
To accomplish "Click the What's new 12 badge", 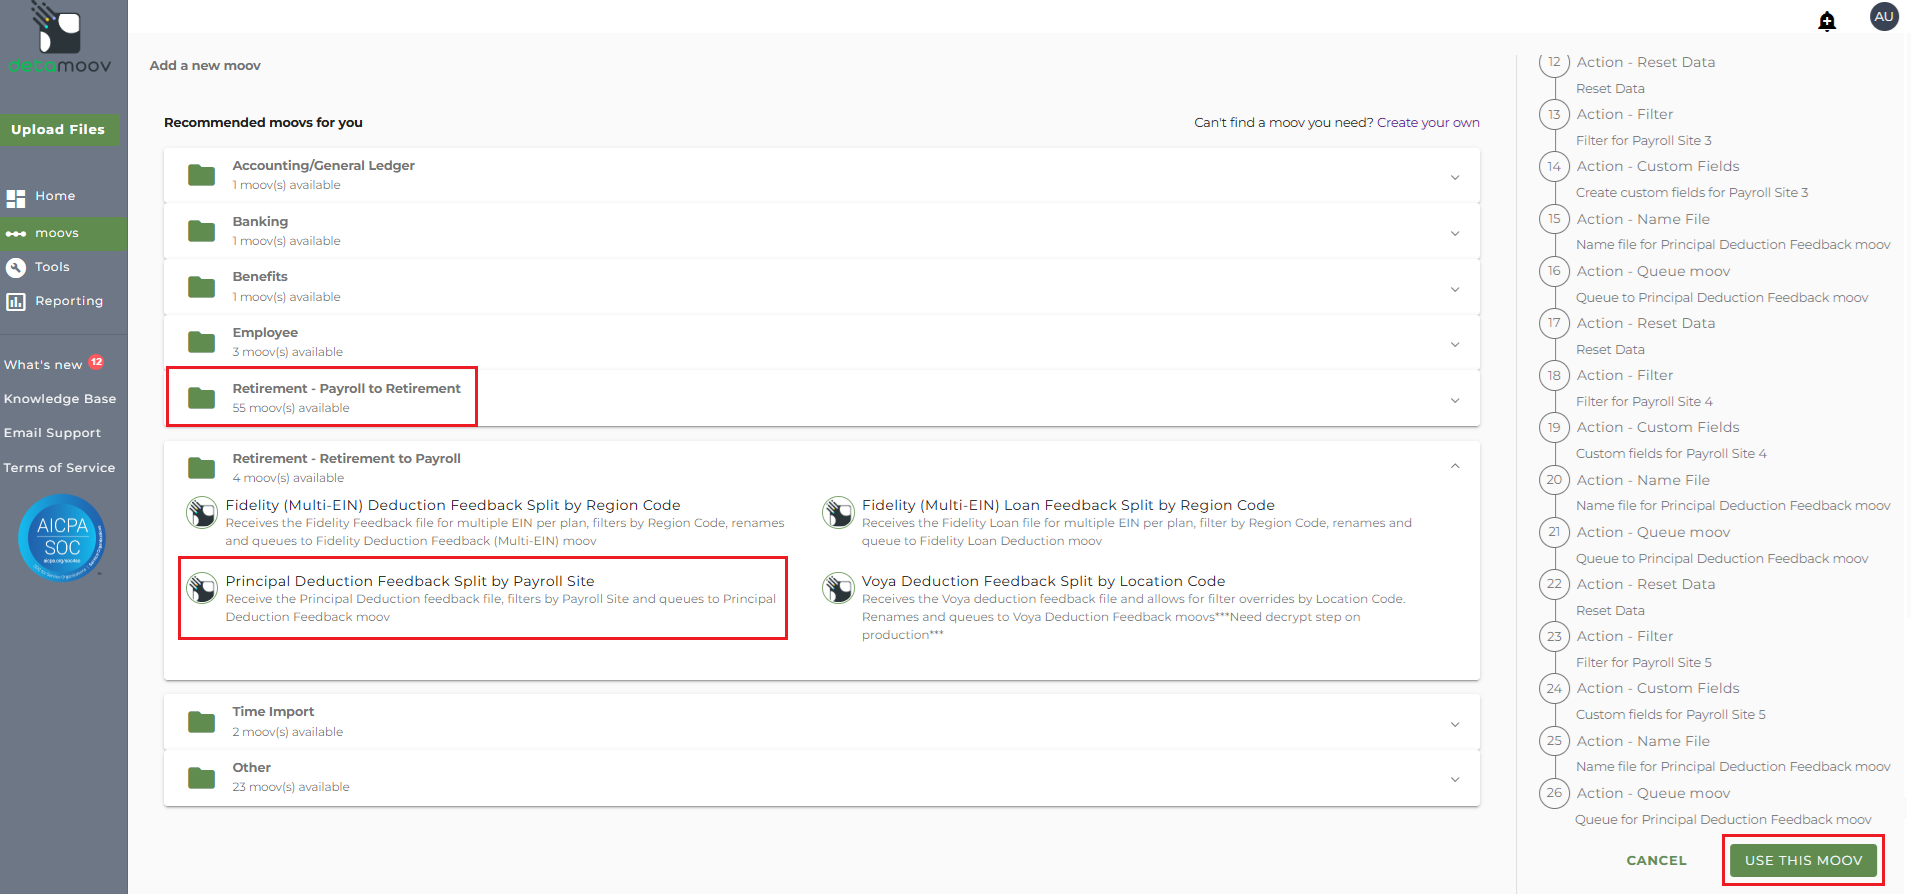I will 96,362.
